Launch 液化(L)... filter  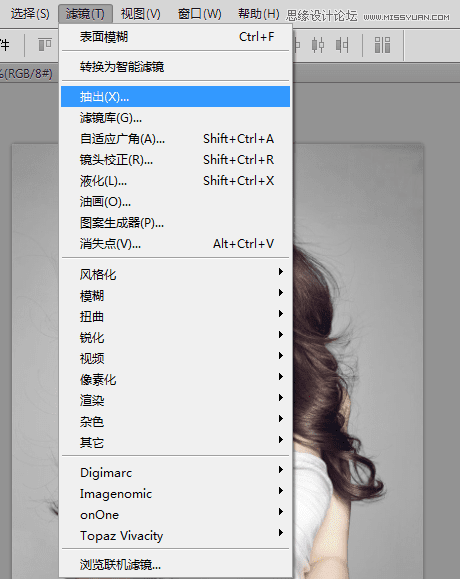pyautogui.click(x=176, y=181)
